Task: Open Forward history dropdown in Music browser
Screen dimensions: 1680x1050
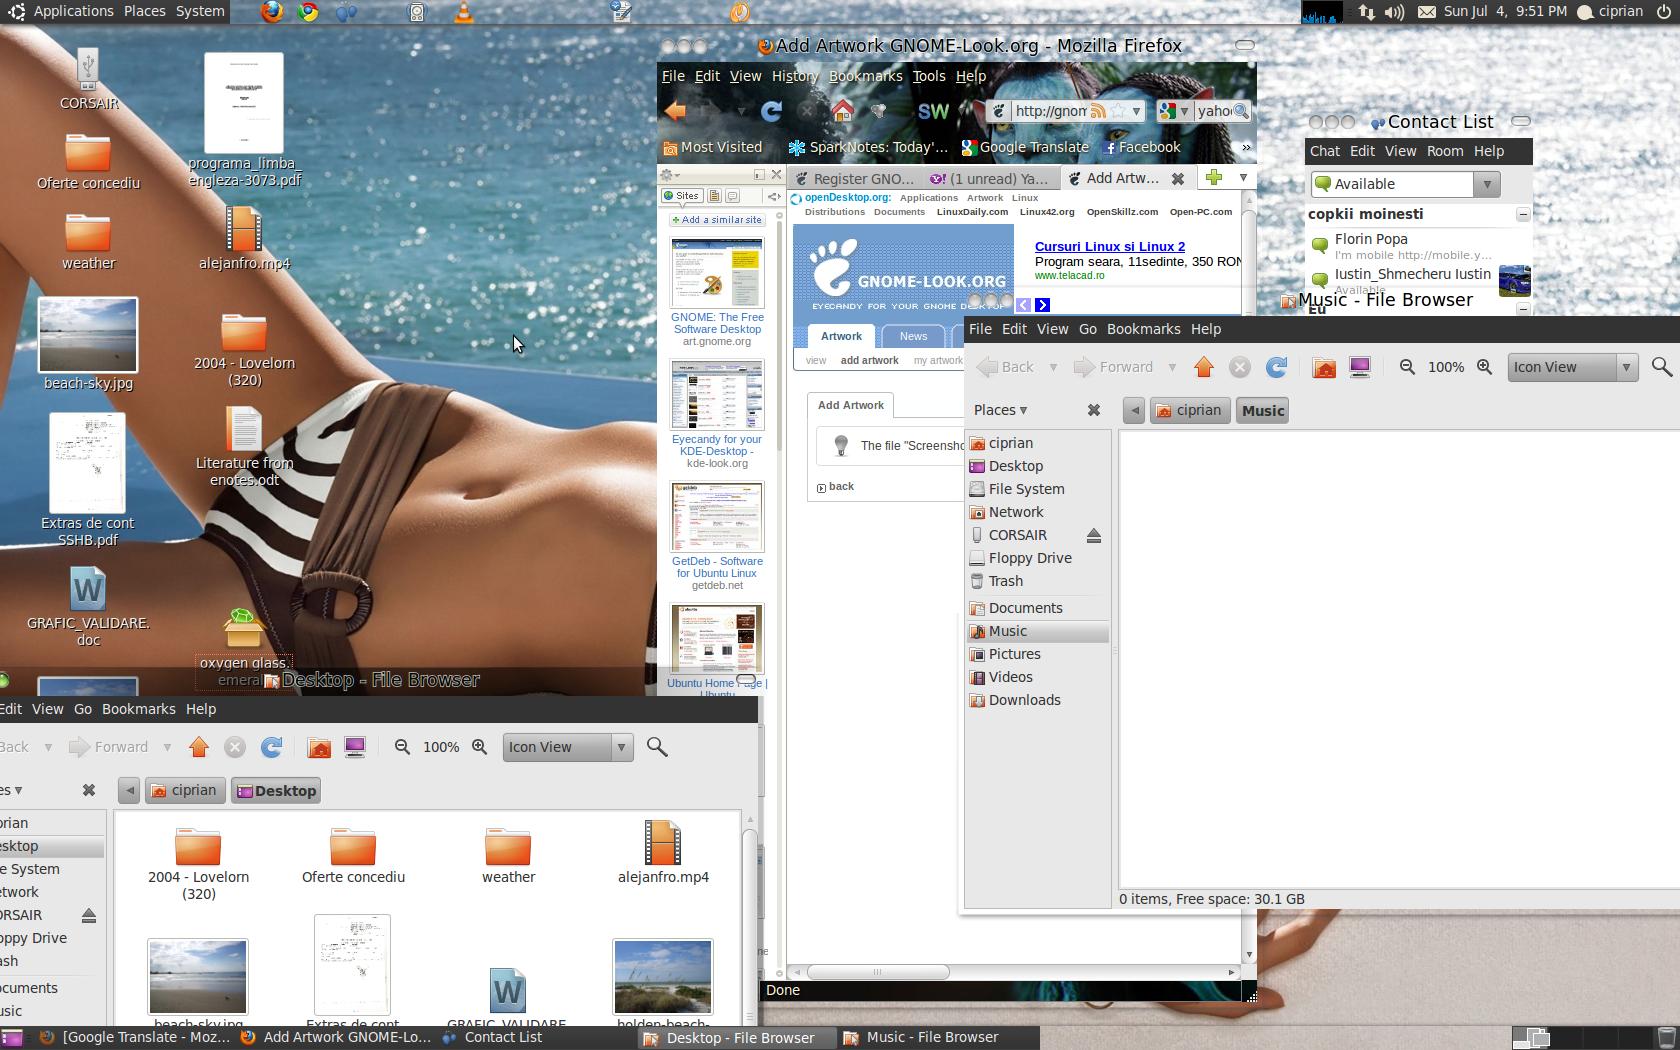Action: (x=1172, y=367)
